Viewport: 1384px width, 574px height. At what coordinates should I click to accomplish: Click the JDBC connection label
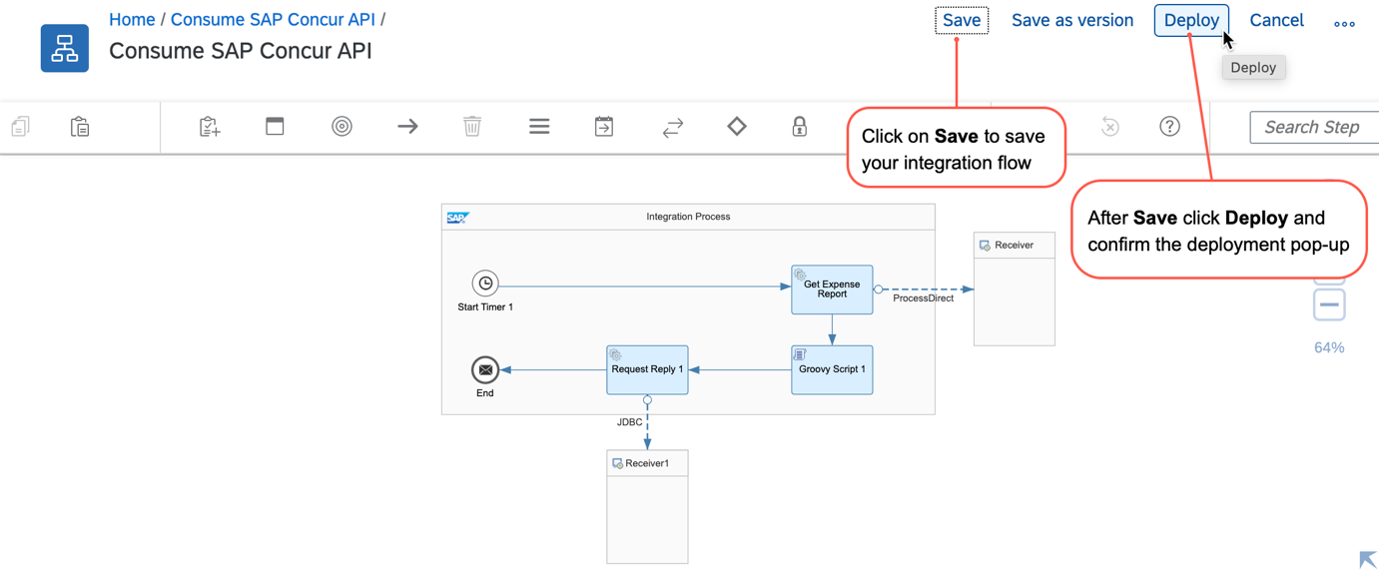pos(630,422)
